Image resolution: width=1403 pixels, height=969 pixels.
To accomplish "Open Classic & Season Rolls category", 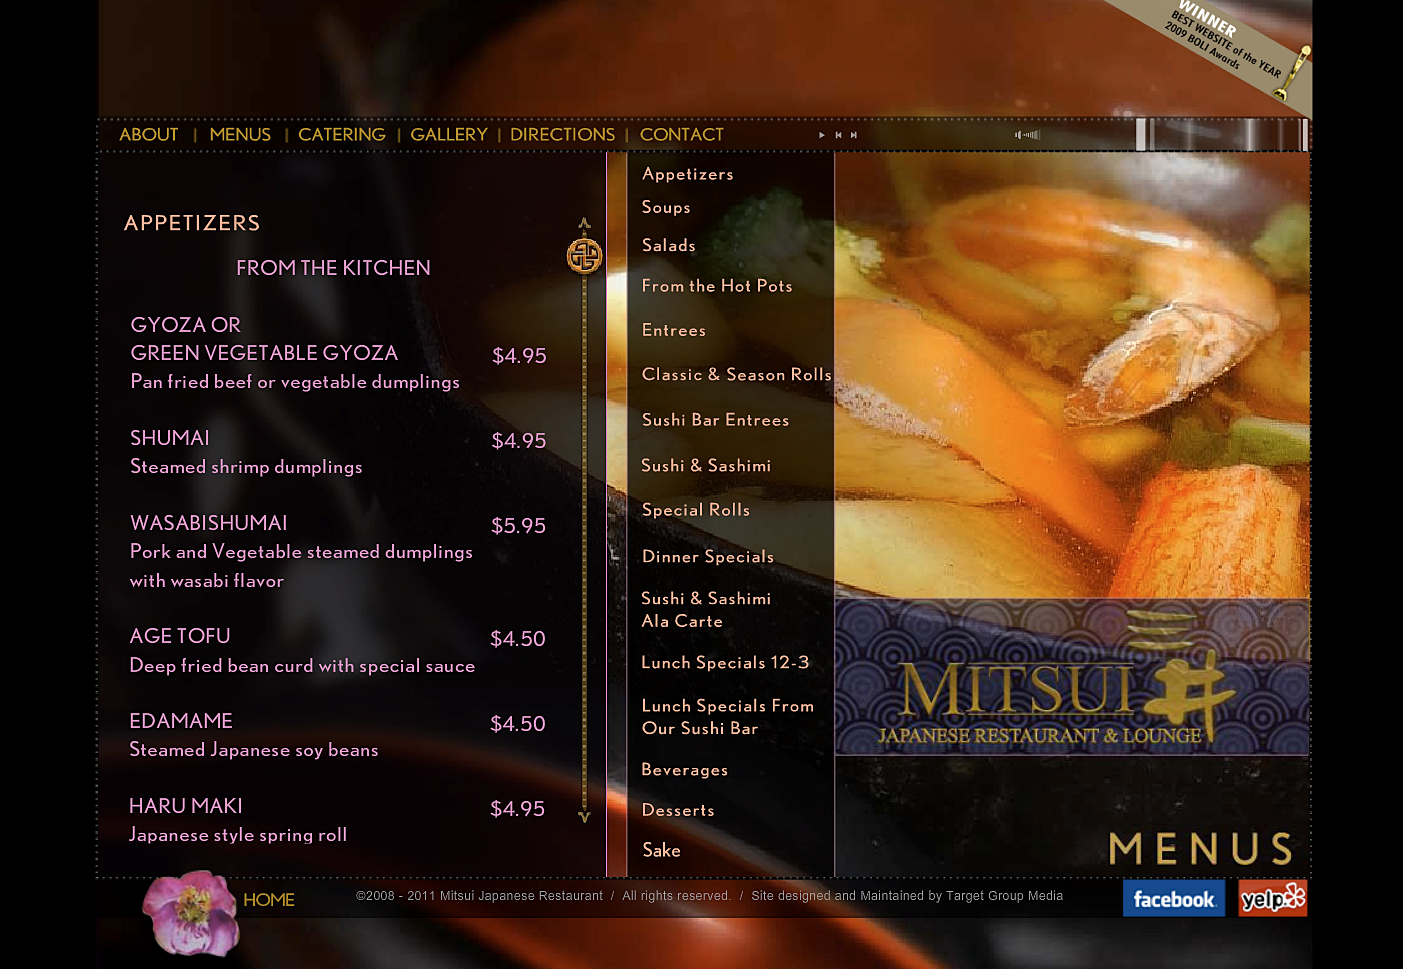I will (x=737, y=374).
